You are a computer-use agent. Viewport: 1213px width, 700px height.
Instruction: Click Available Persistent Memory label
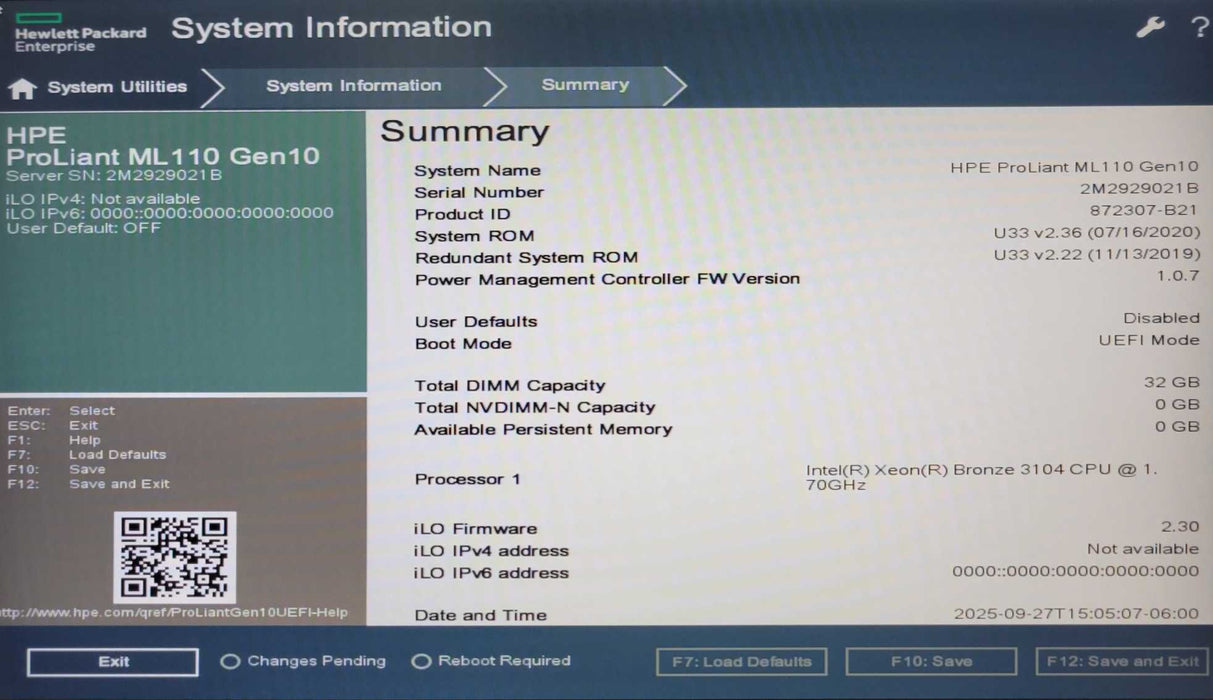click(x=543, y=430)
